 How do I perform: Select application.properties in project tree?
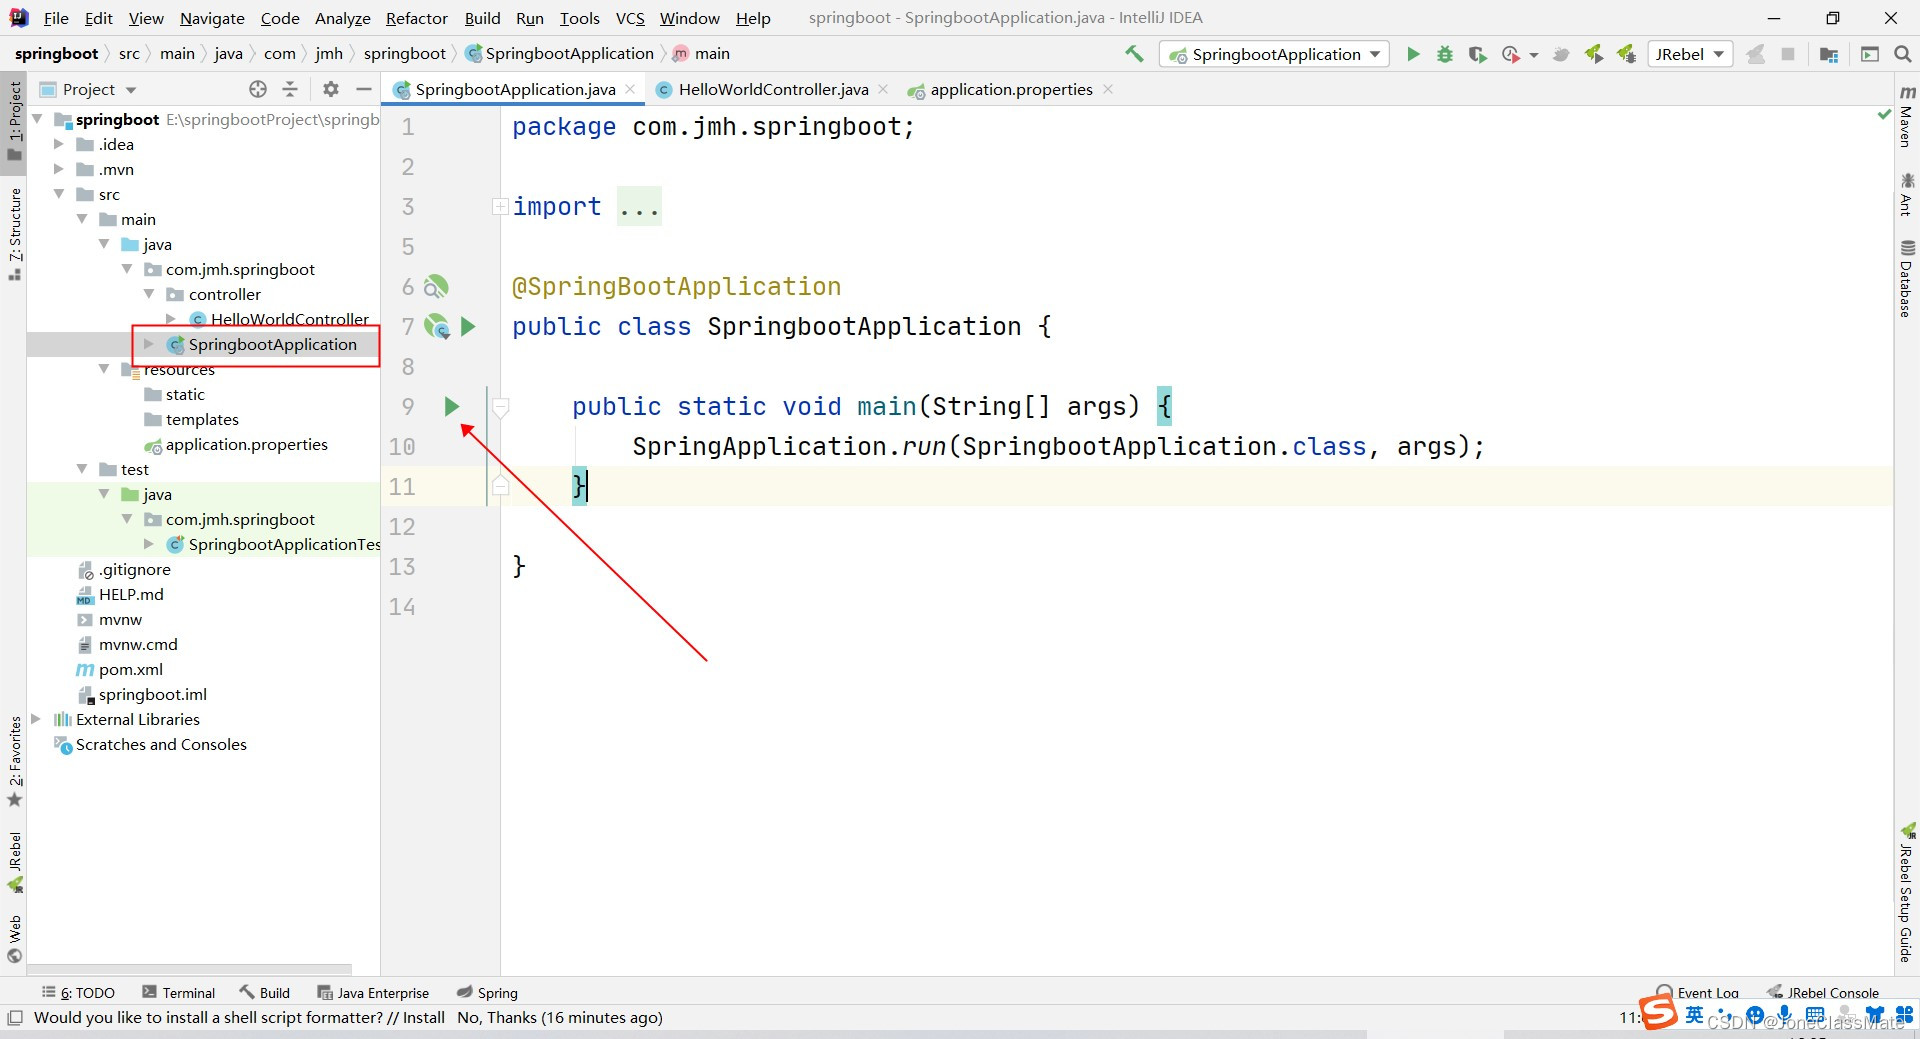tap(246, 444)
